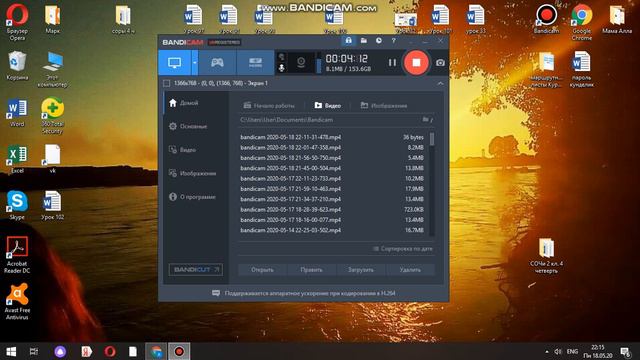Open output folder icon in title bar
The image size is (640, 360).
click(363, 40)
